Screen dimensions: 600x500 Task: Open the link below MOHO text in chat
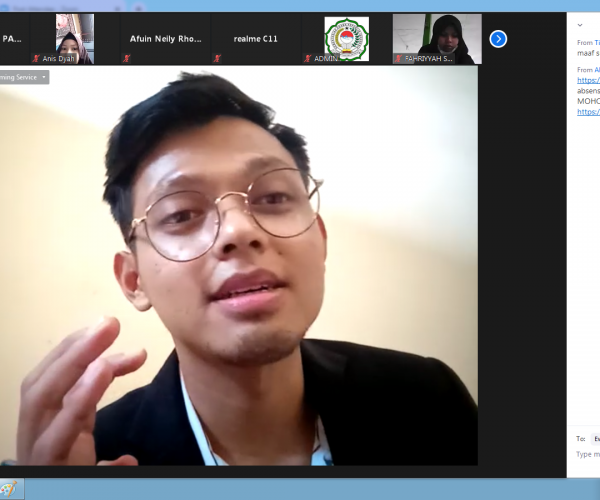point(588,112)
